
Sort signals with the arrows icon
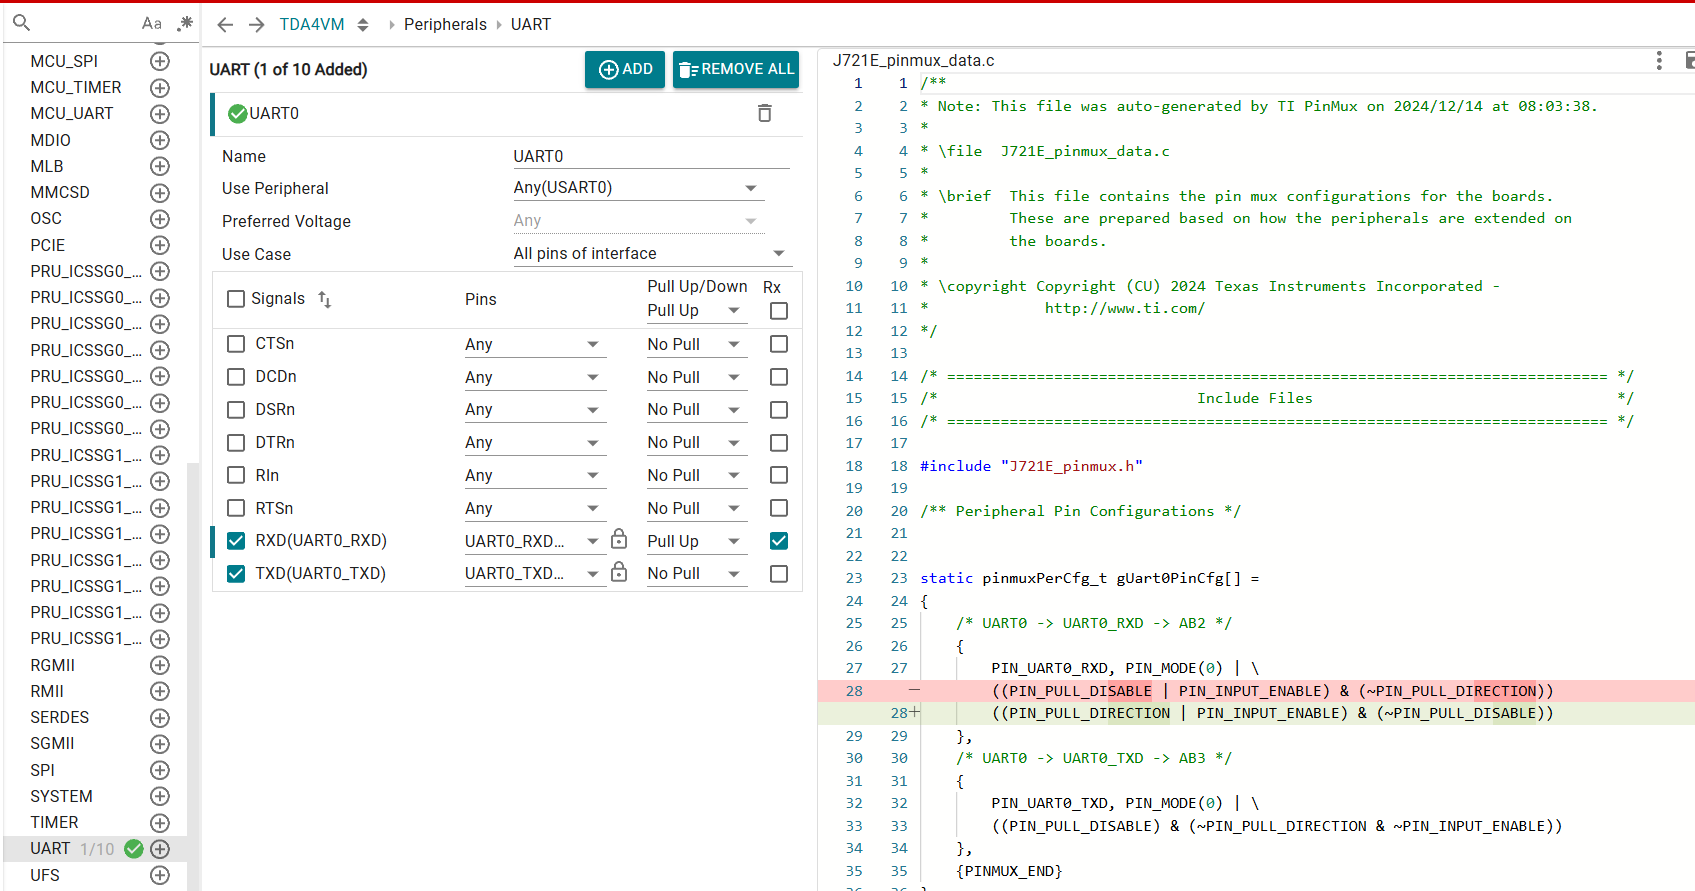click(324, 299)
